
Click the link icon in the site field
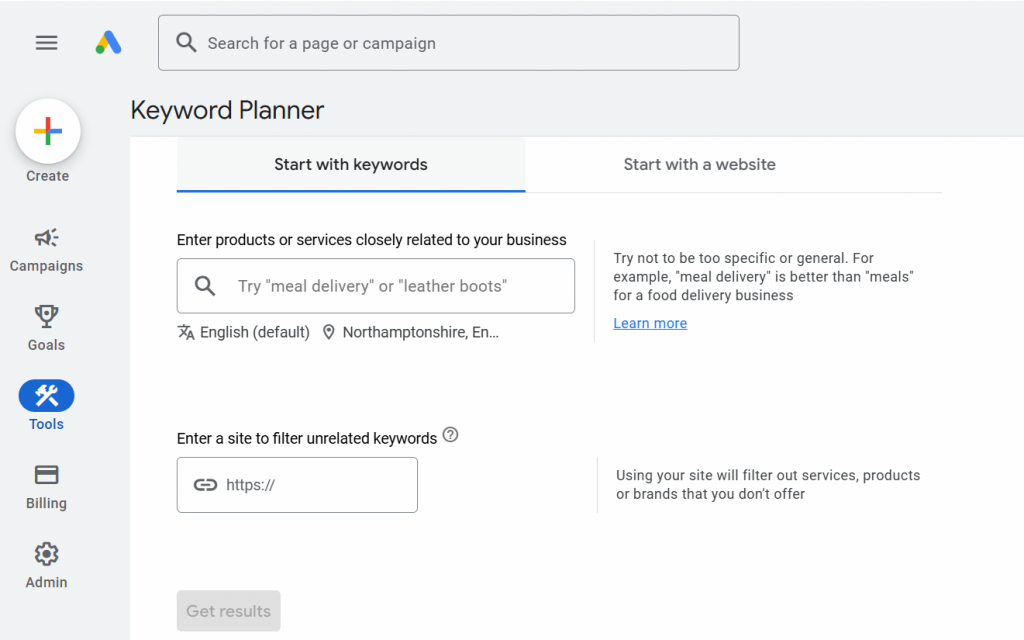(x=205, y=485)
